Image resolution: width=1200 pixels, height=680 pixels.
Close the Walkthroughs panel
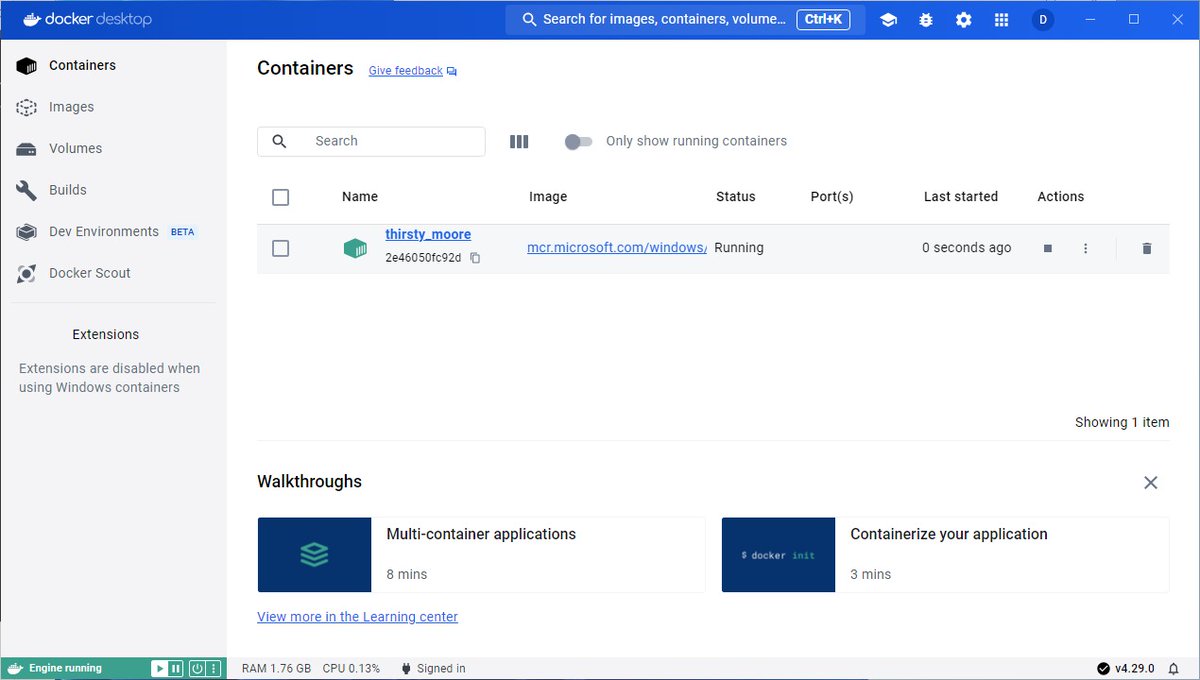[x=1151, y=483]
